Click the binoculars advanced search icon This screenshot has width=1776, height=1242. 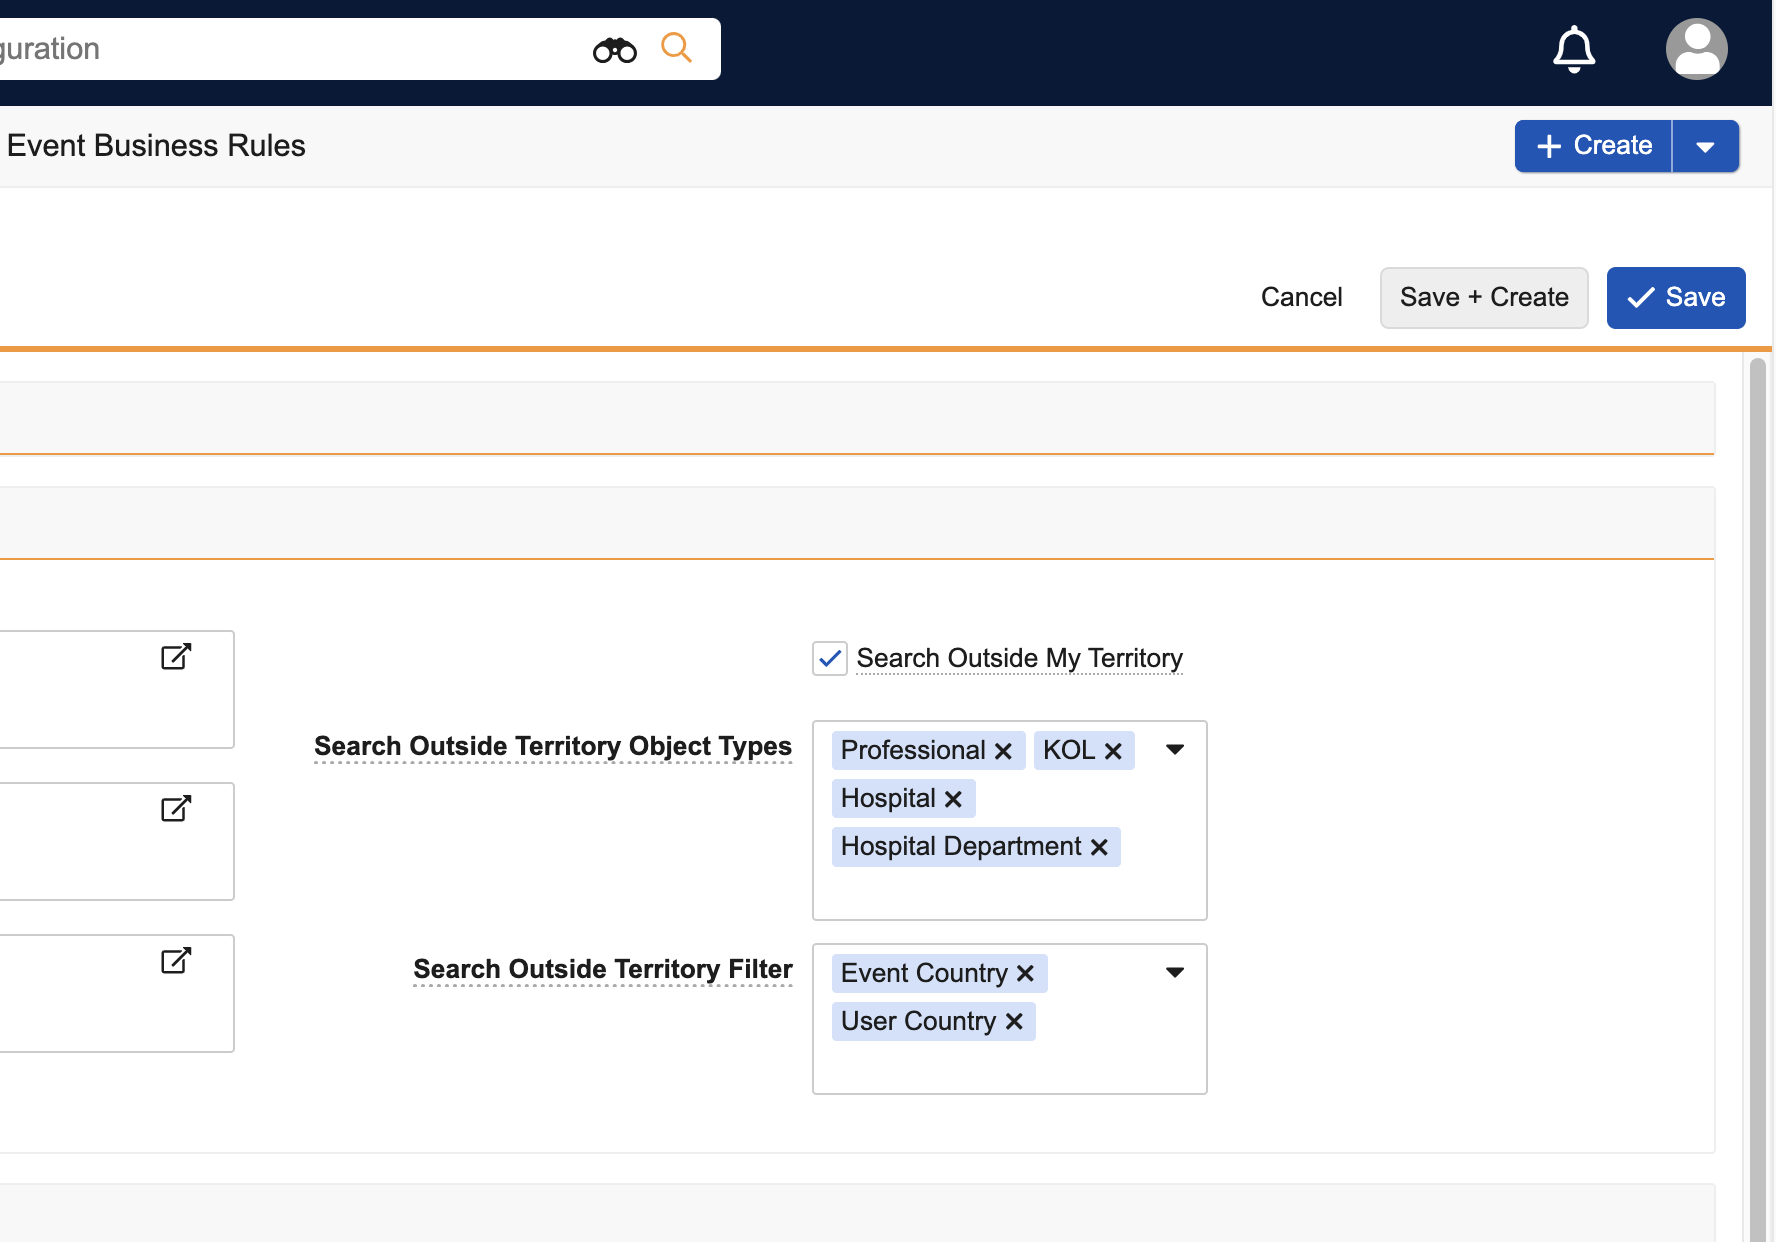coord(614,50)
